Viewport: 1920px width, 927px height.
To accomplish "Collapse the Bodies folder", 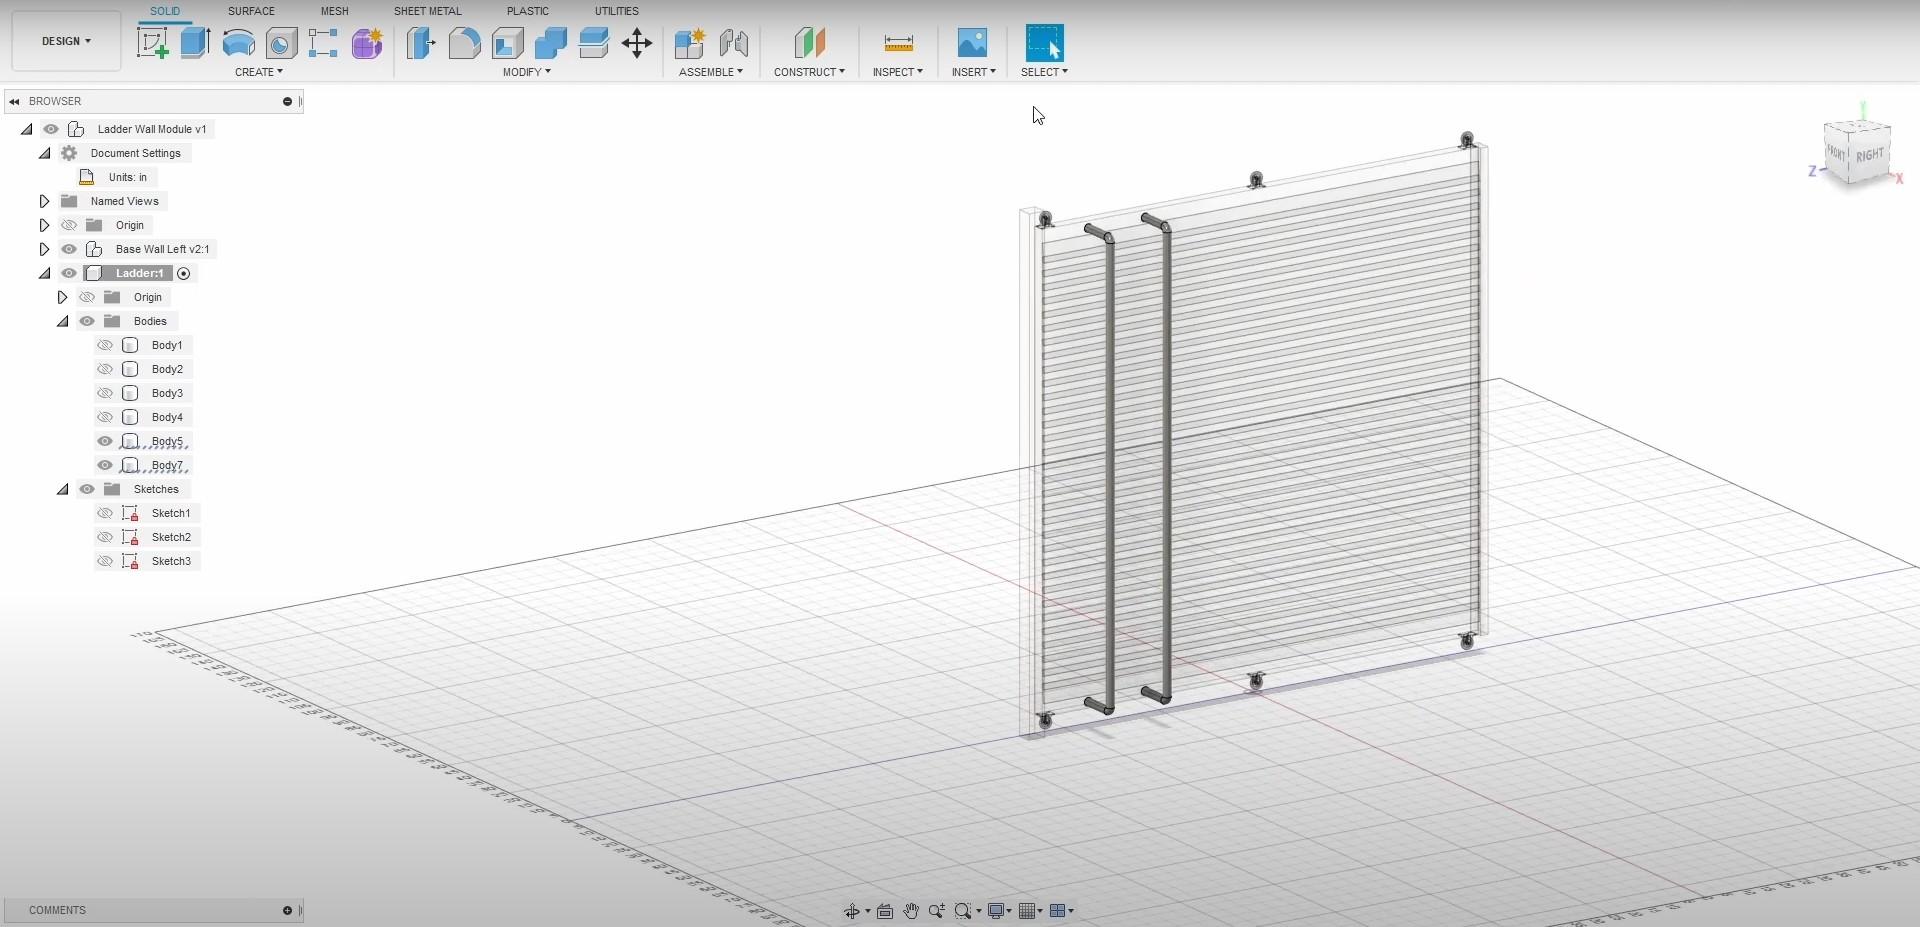I will click(x=63, y=321).
